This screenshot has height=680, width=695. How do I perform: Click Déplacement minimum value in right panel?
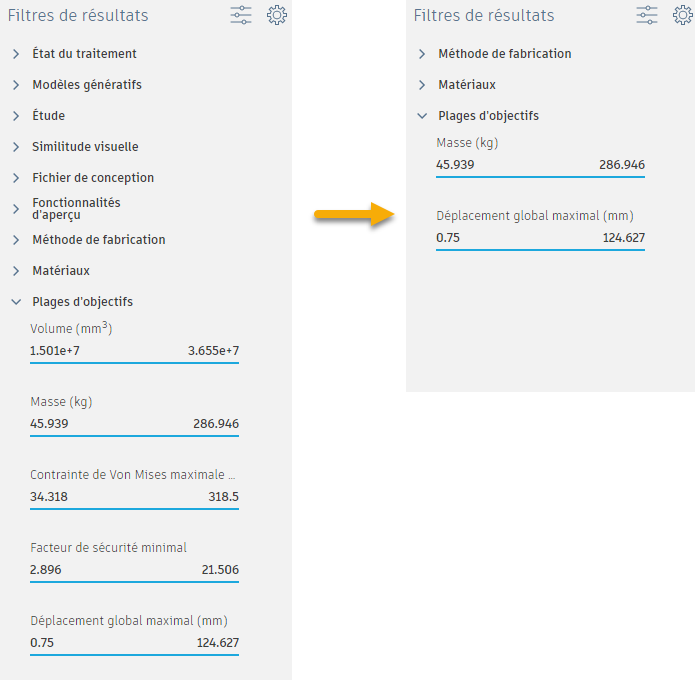(448, 238)
